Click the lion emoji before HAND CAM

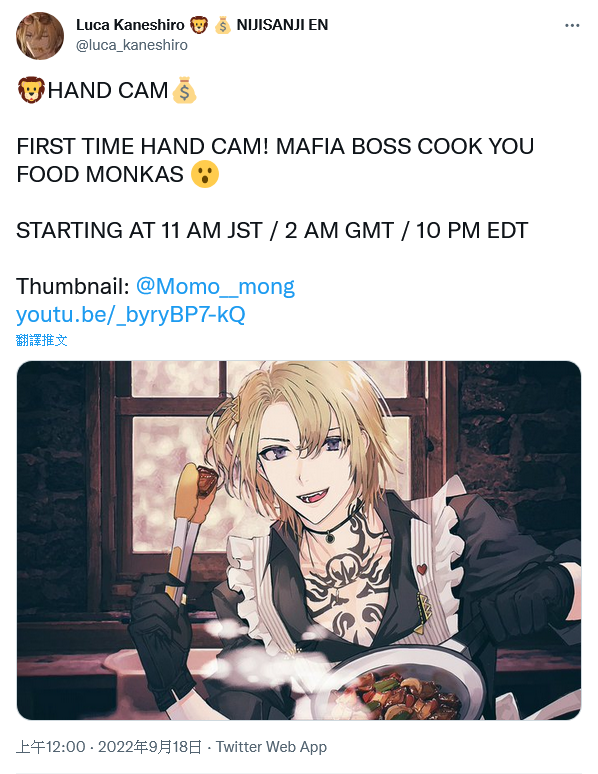[31, 90]
